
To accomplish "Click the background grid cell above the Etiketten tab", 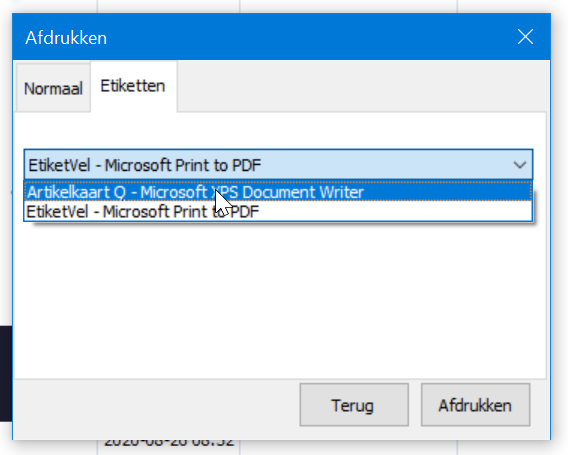I will coord(168,6).
